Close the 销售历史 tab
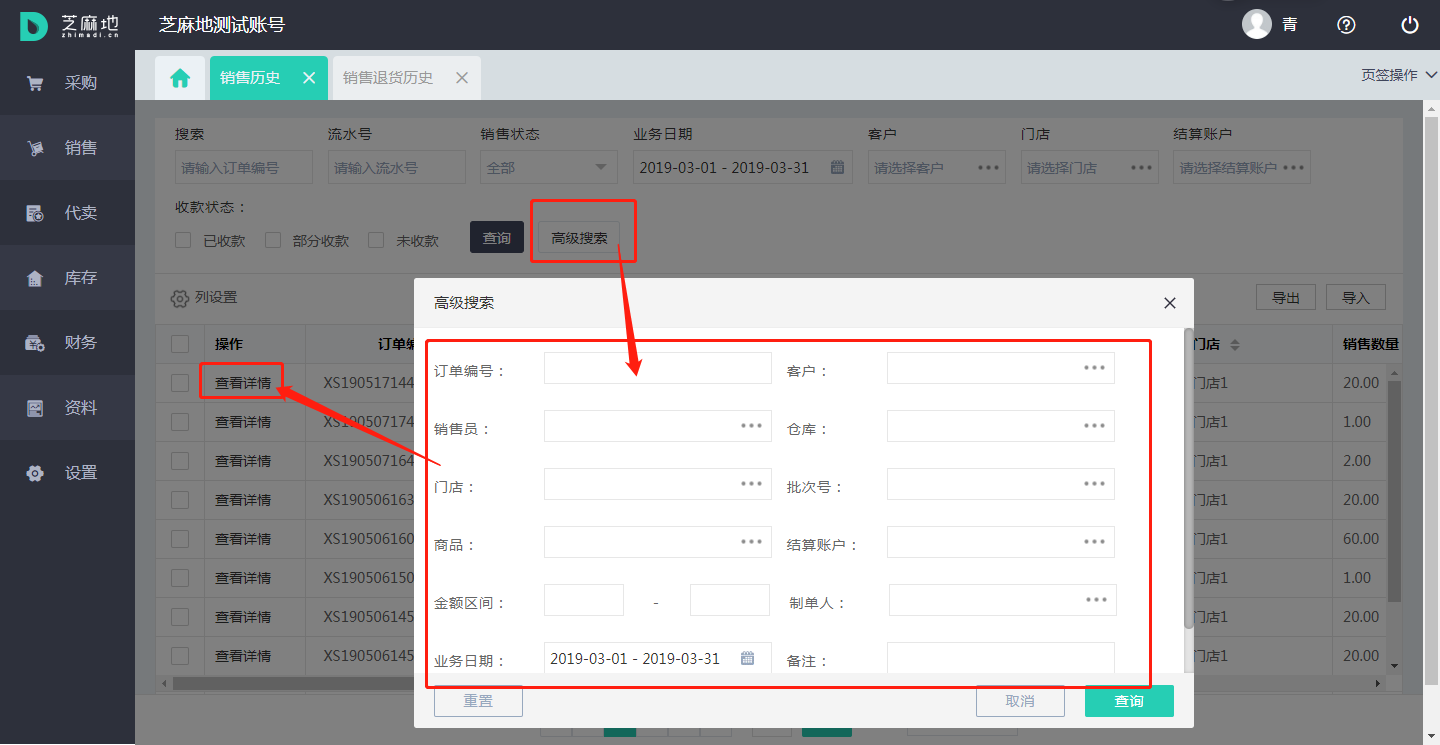The image size is (1440, 745). 309,78
